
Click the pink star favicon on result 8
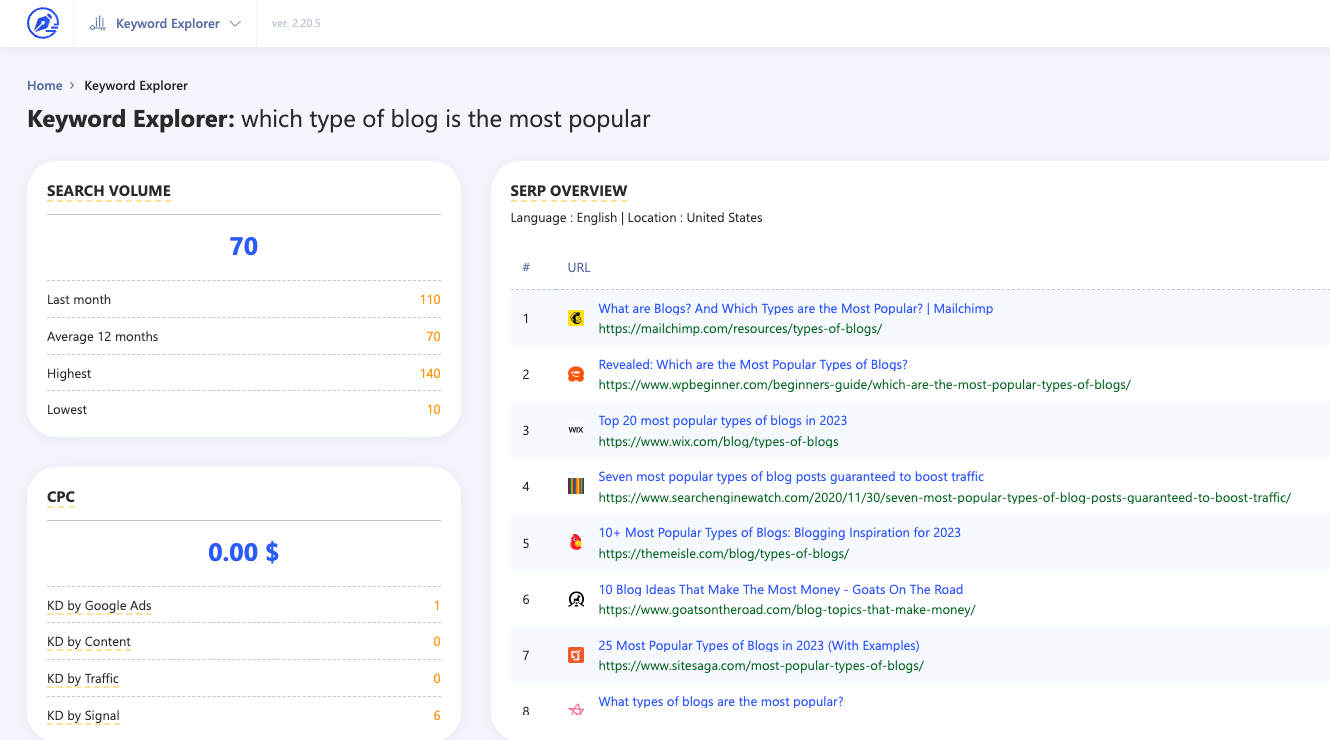575,710
